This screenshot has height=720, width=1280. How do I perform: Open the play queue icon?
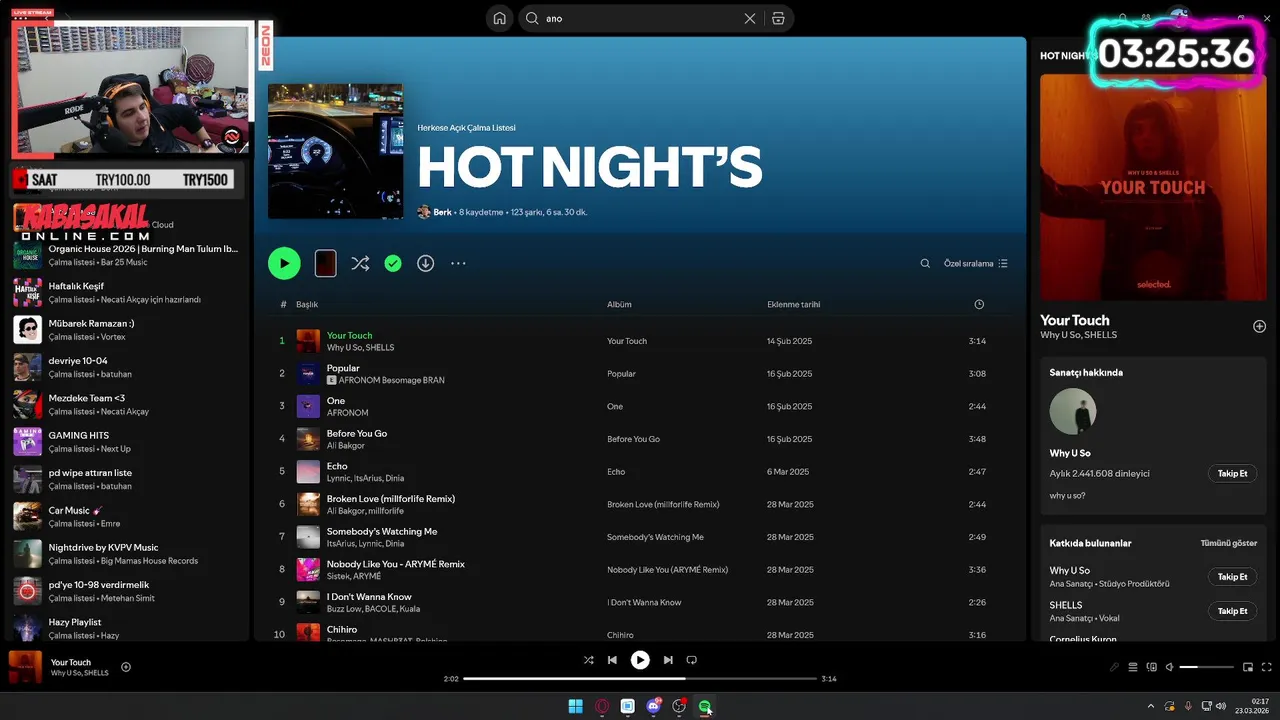[x=1133, y=667]
